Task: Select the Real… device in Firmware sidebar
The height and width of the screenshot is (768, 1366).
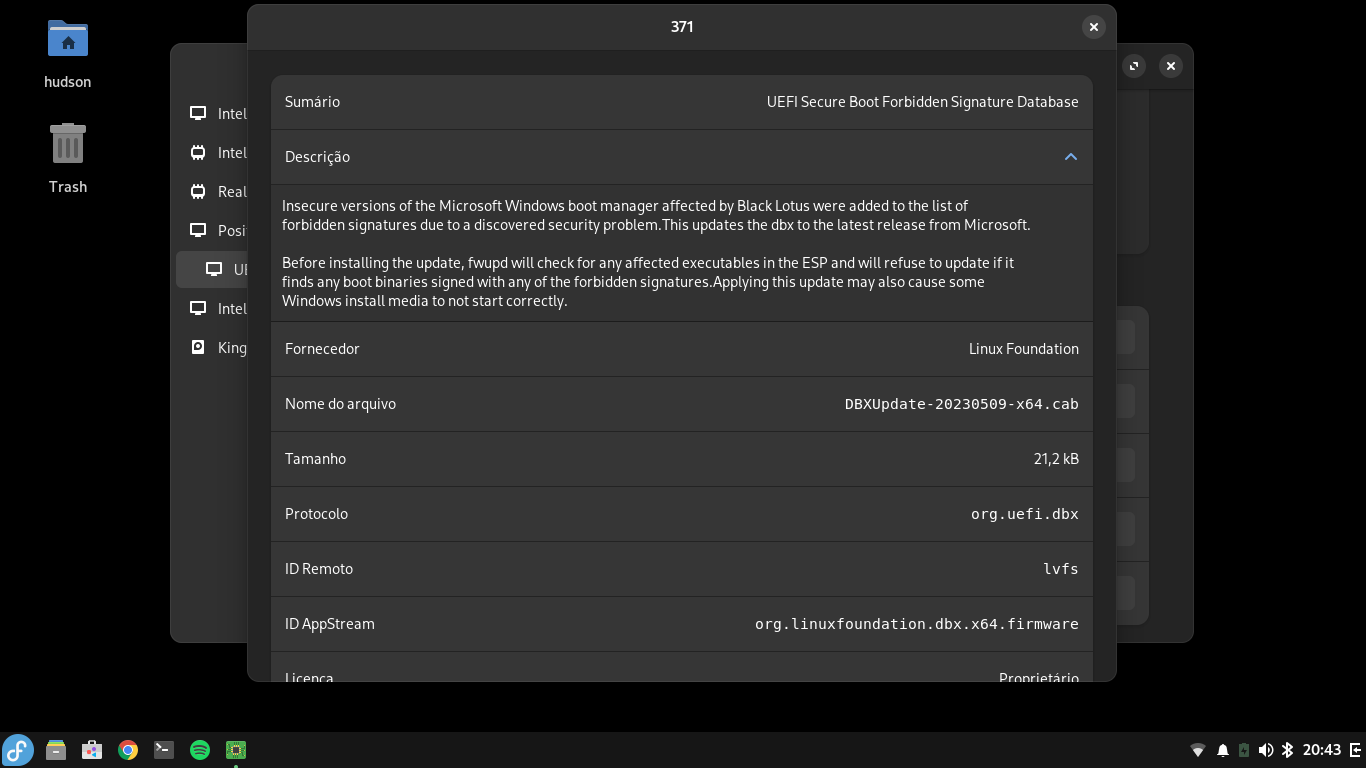Action: click(213, 192)
